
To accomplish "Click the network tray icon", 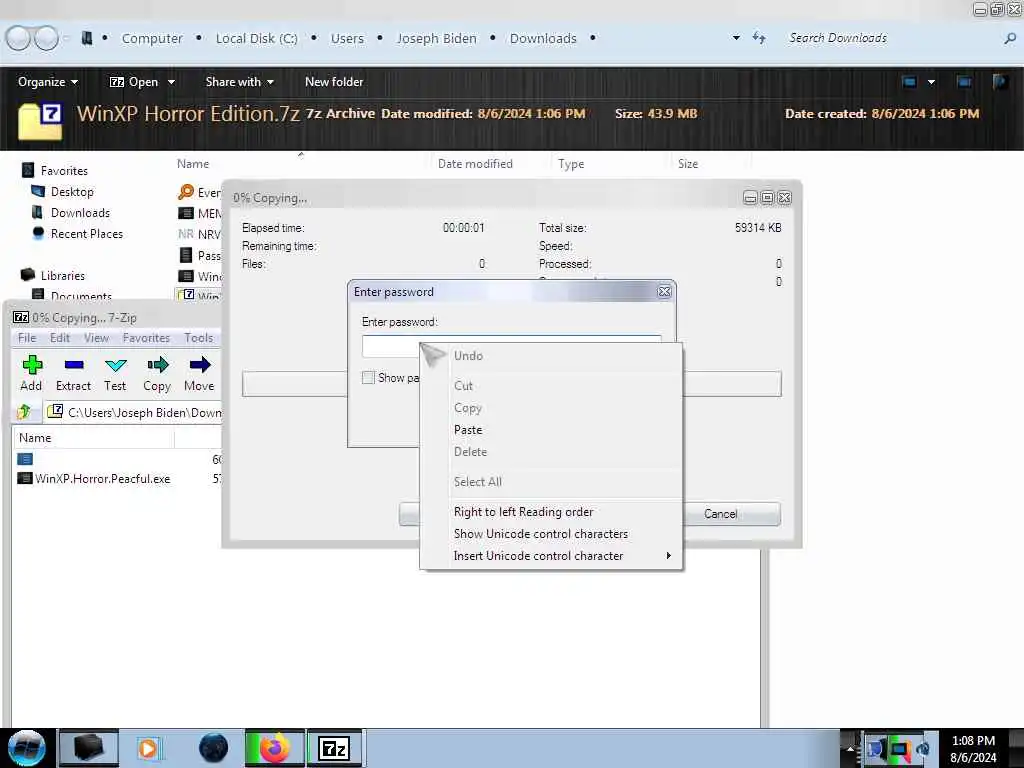I will pos(900,749).
